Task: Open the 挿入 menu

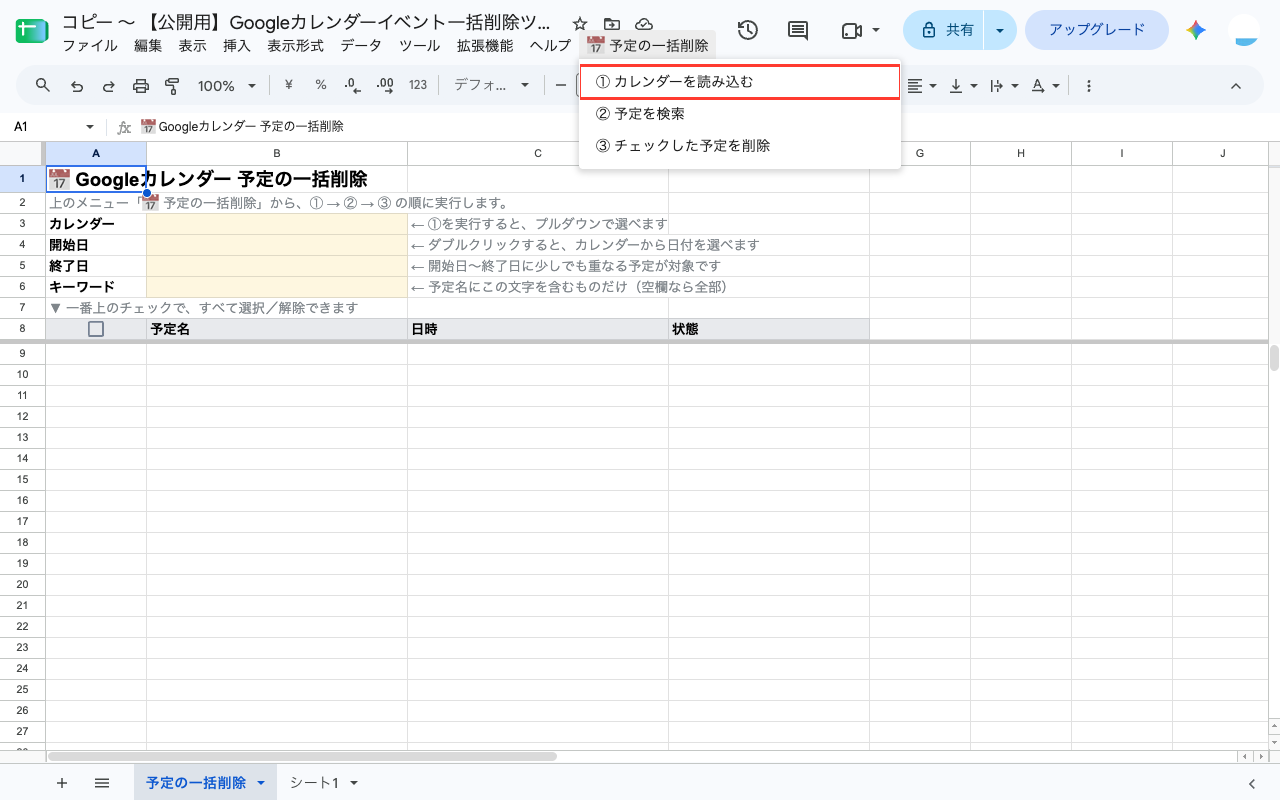Action: 237,46
